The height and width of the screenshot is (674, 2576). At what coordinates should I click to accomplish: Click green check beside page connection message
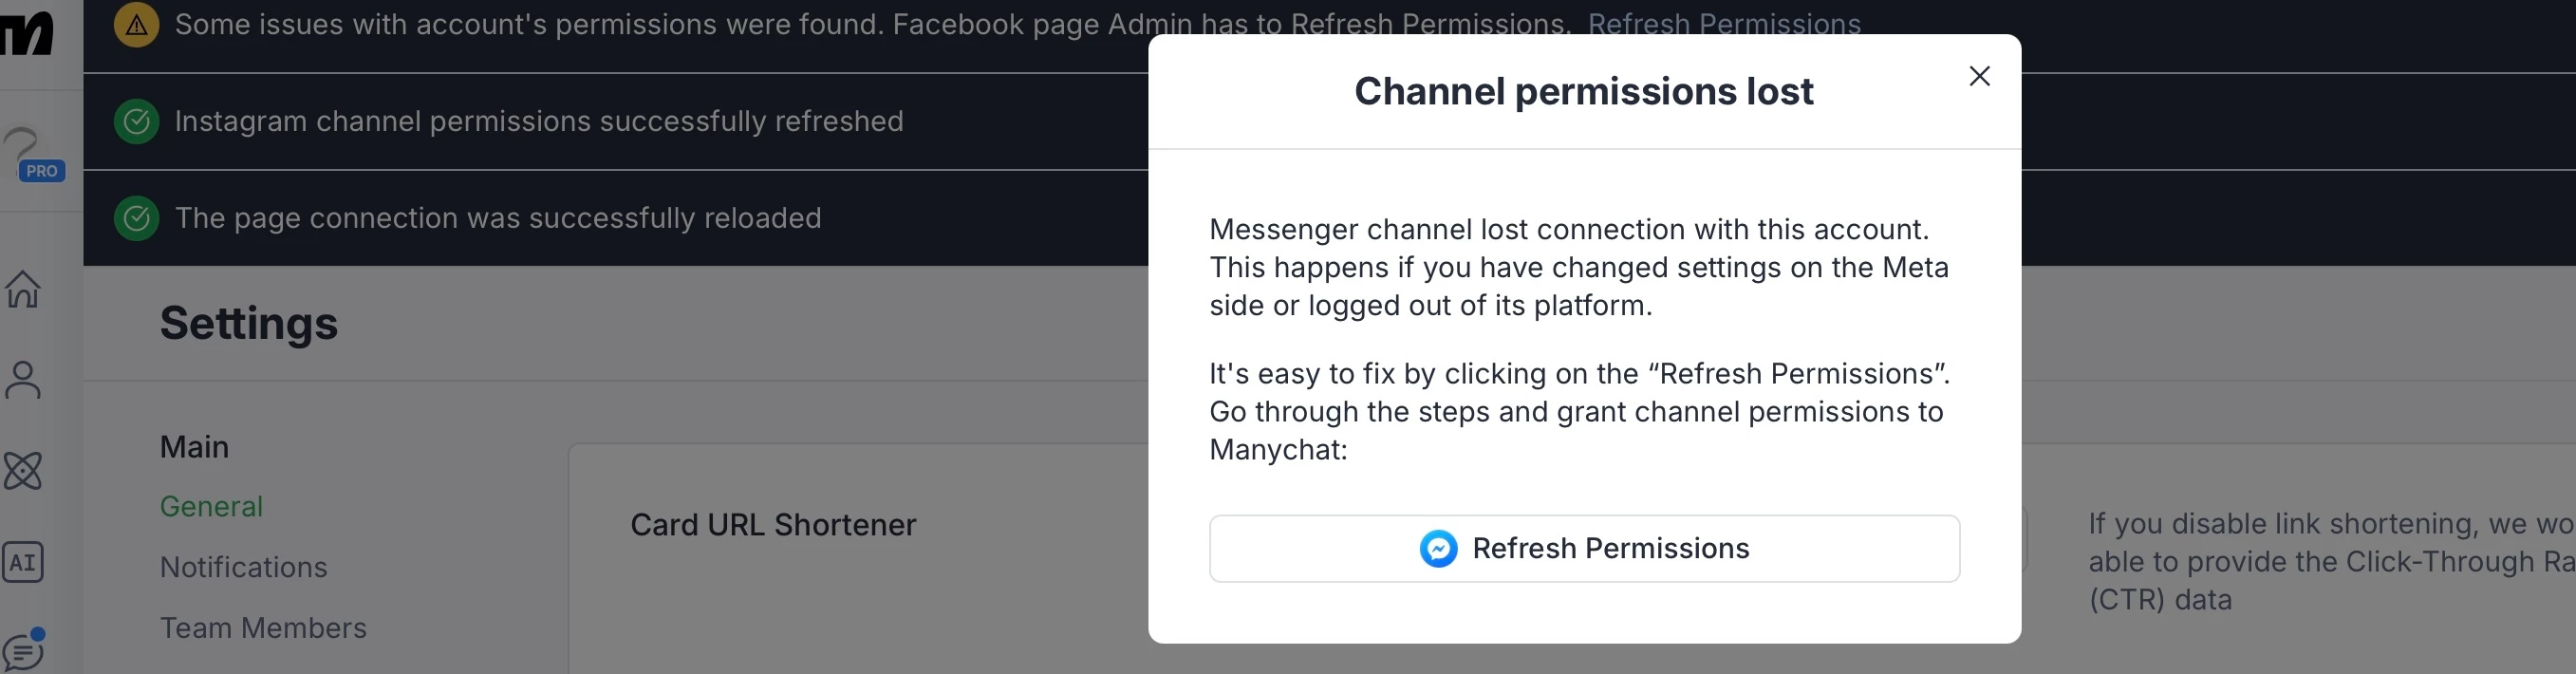[137, 218]
